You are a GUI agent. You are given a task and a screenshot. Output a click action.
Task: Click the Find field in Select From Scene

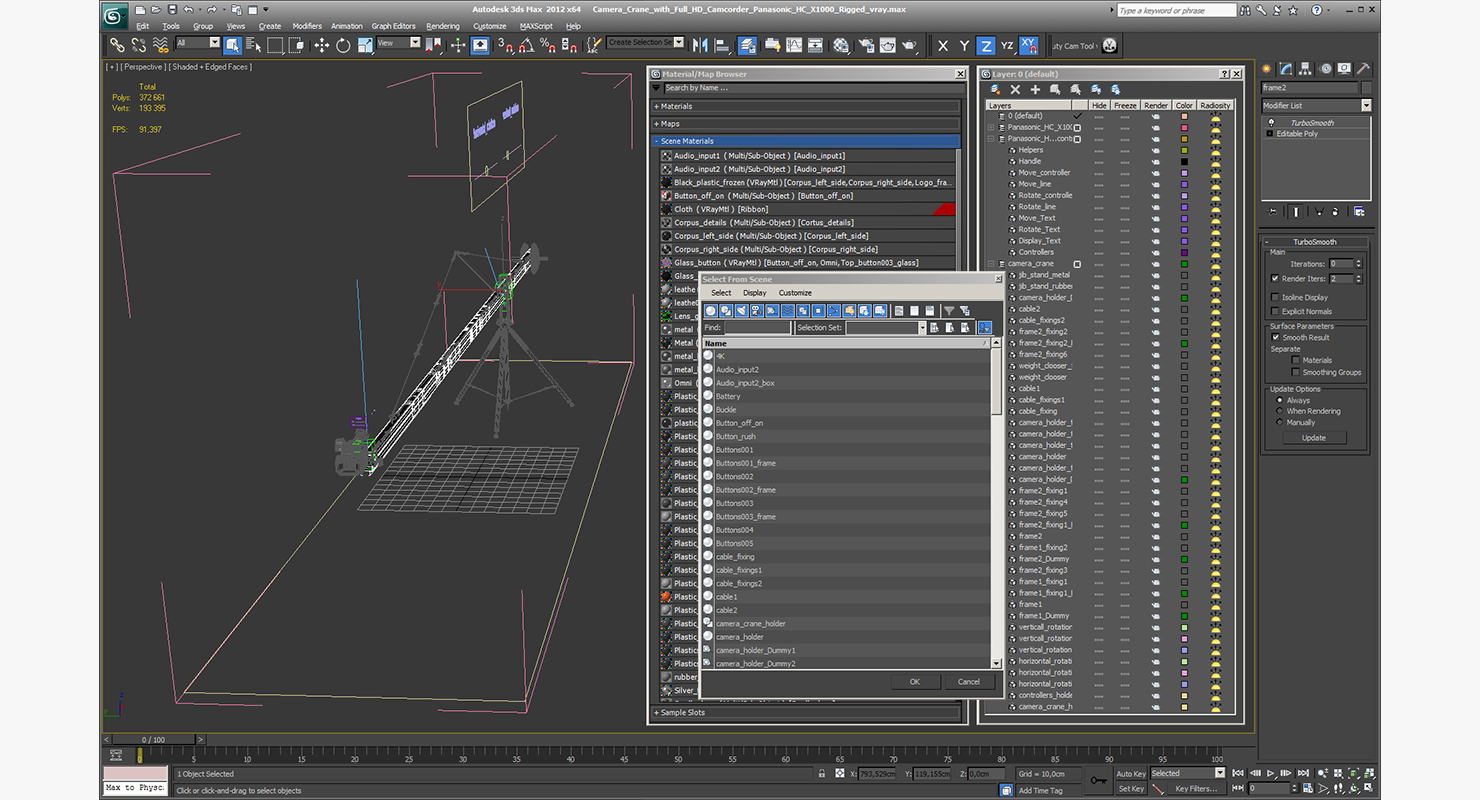pos(757,328)
